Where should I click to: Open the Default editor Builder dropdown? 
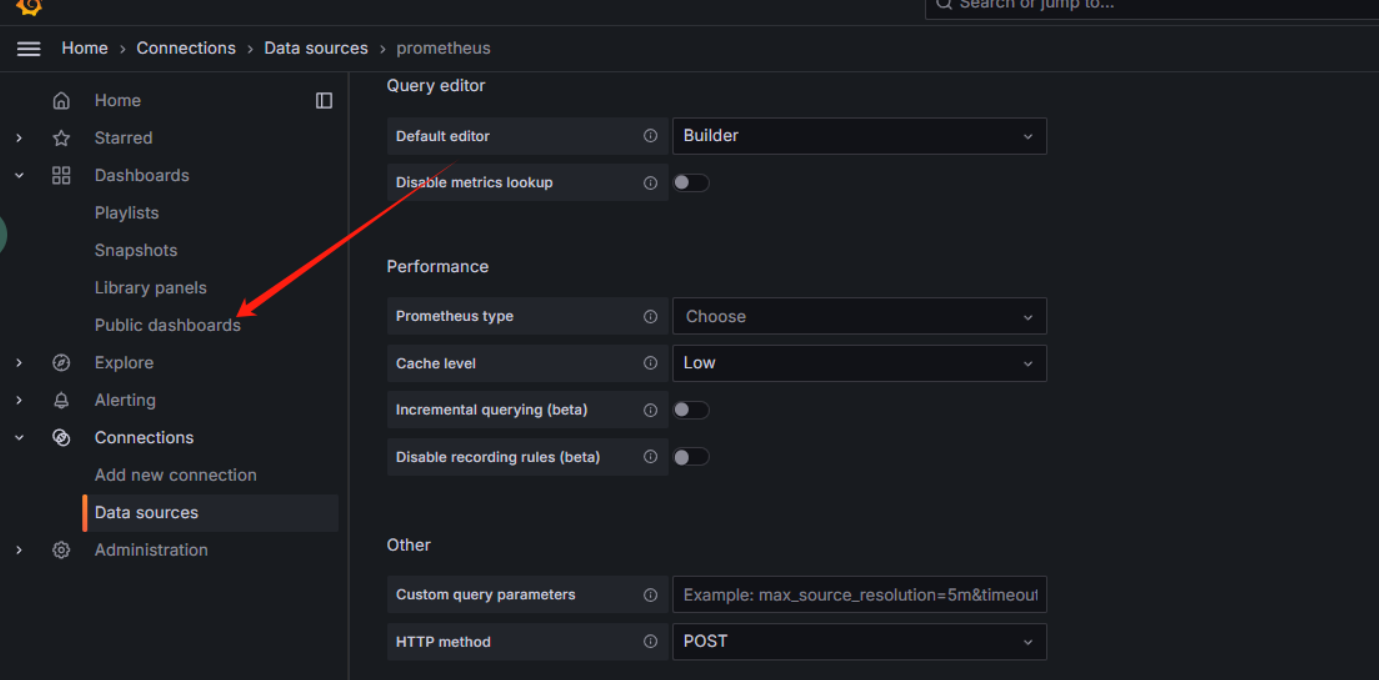858,136
